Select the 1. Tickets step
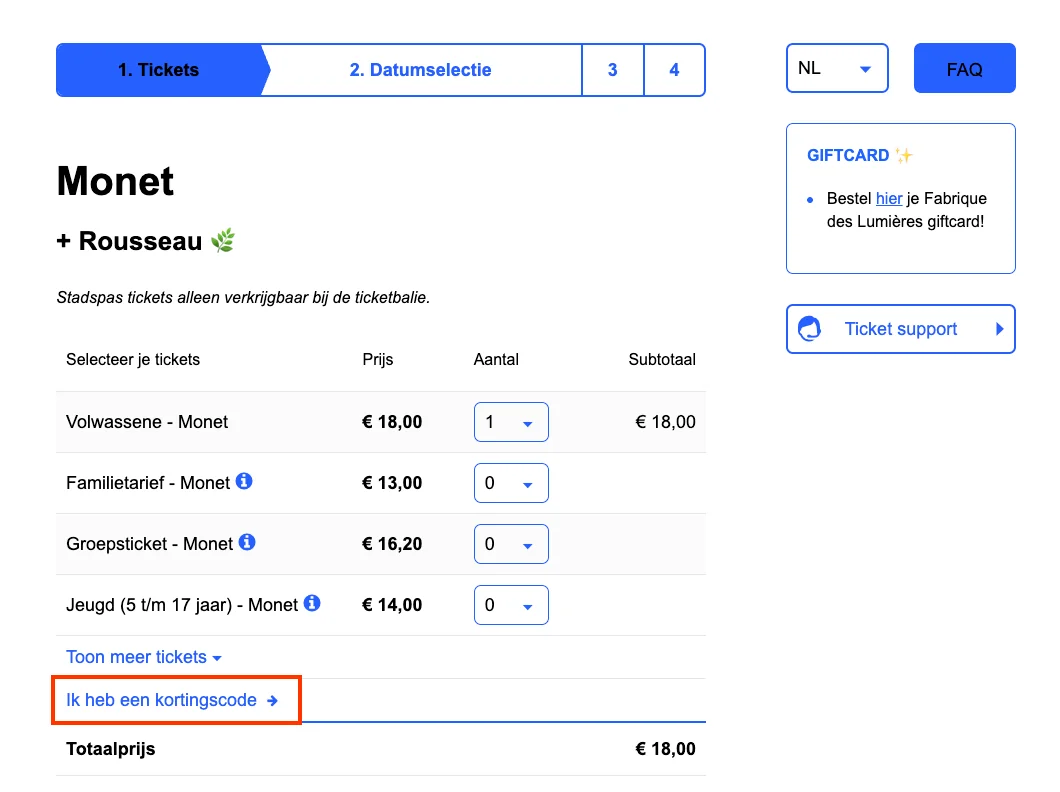Image resolution: width=1060 pixels, height=792 pixels. pyautogui.click(x=159, y=70)
